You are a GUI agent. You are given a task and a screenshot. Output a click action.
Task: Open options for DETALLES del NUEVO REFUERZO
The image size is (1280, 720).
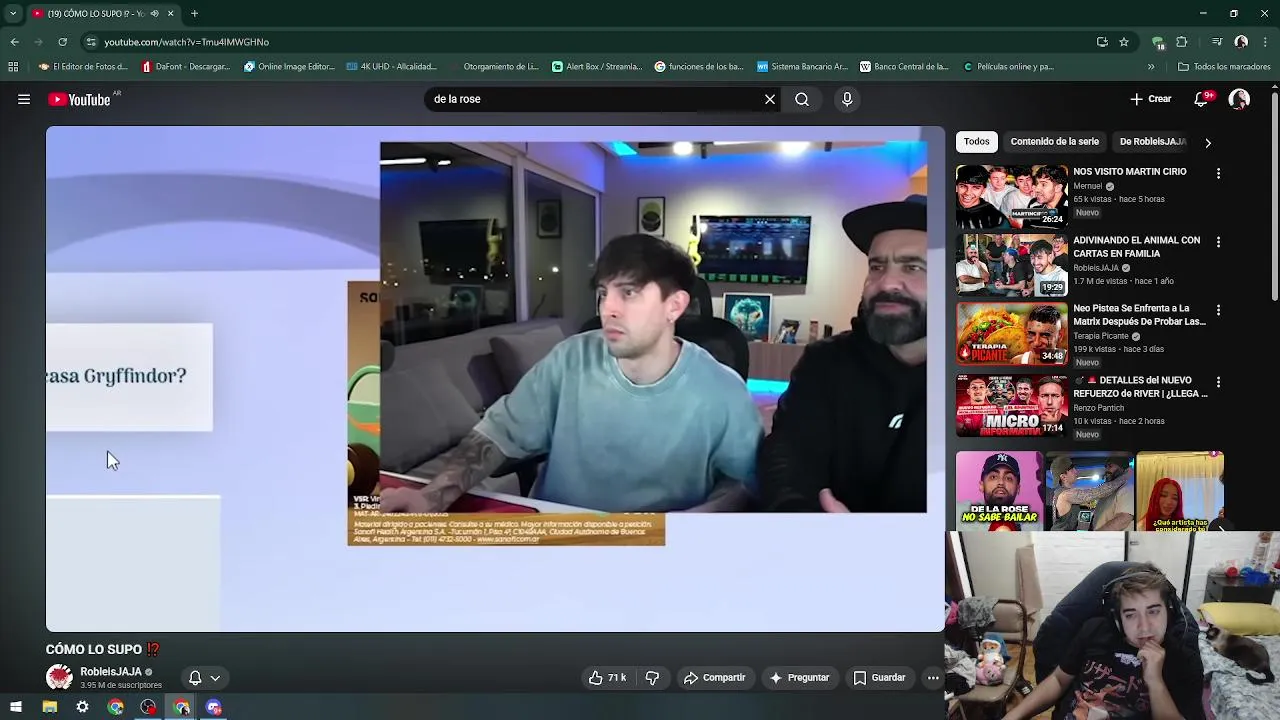(x=1218, y=382)
